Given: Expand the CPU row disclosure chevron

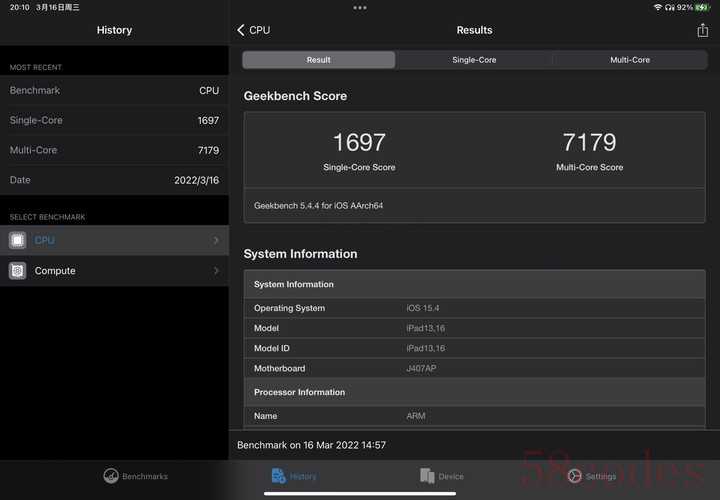Looking at the screenshot, I should coord(216,240).
